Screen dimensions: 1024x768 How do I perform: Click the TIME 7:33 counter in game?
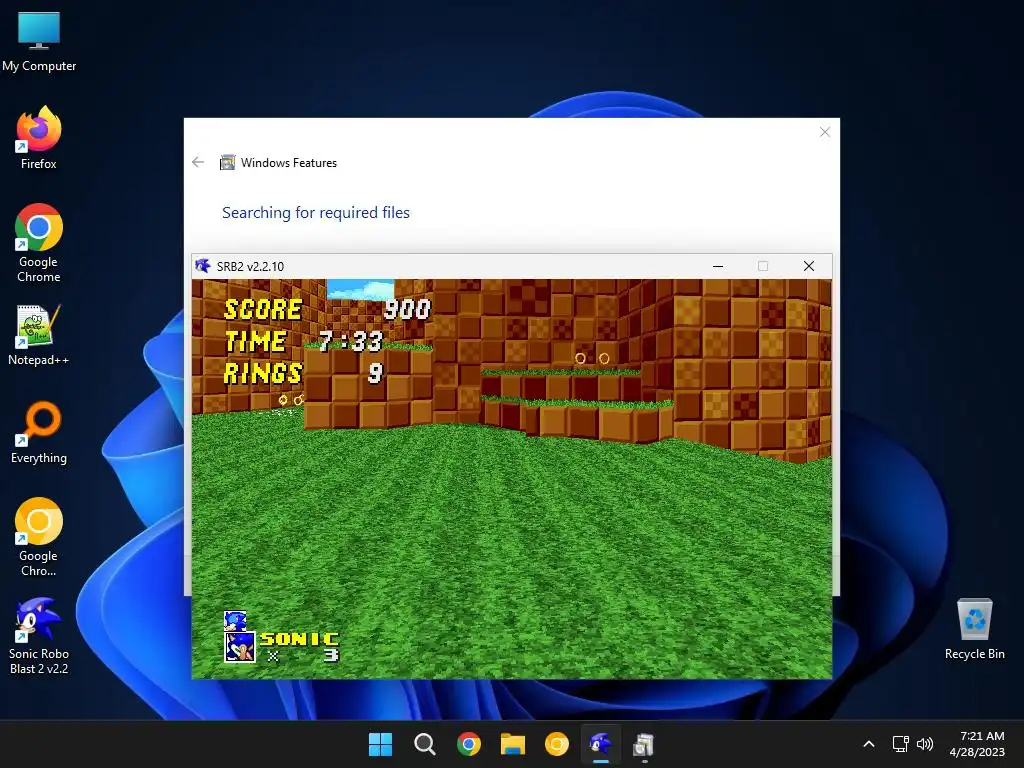coord(304,341)
